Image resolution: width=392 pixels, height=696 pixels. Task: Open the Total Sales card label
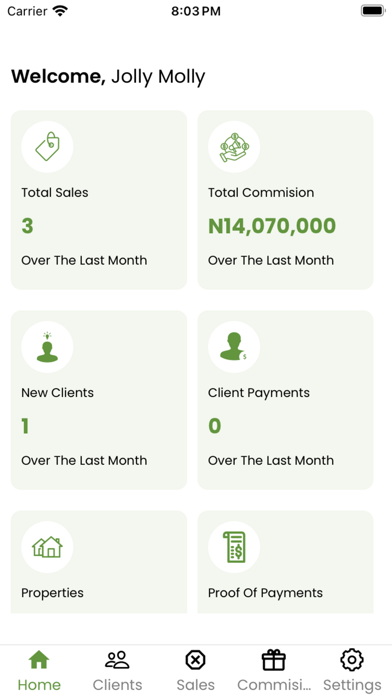pos(55,193)
